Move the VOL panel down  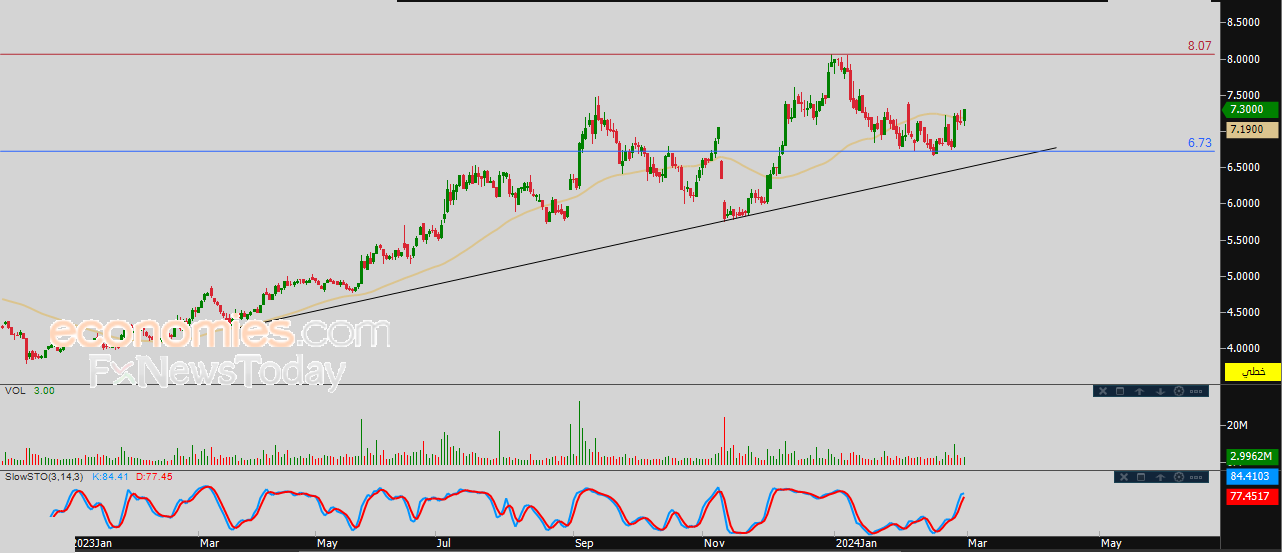click(x=1159, y=391)
